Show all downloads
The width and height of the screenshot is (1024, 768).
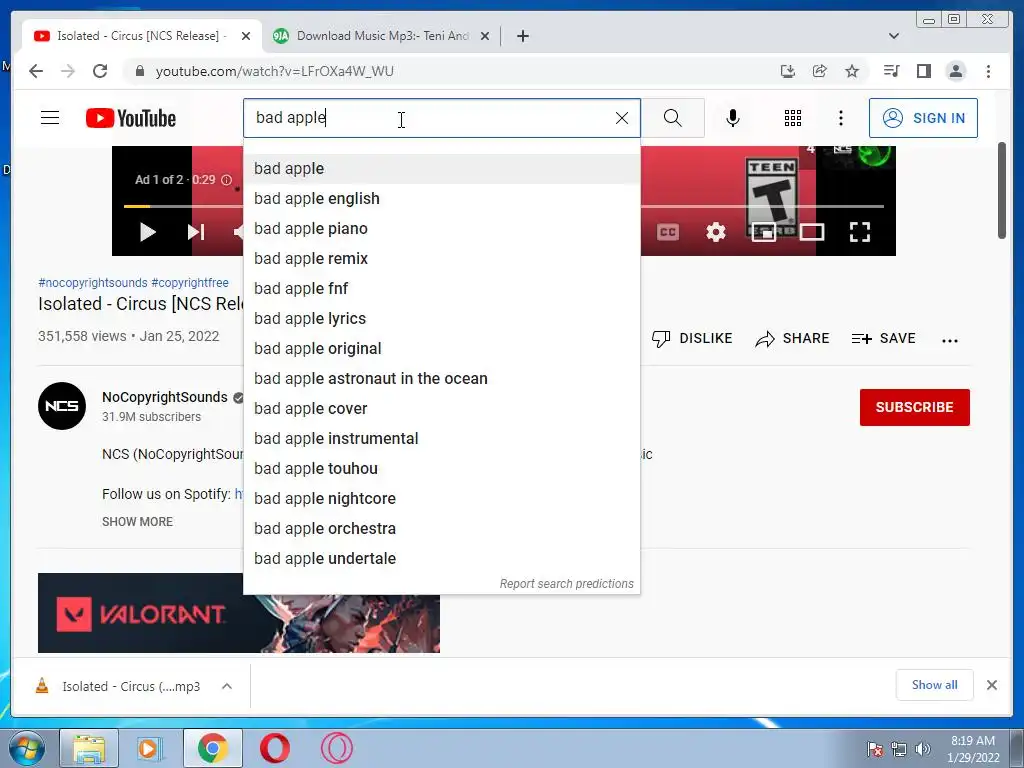tap(935, 685)
